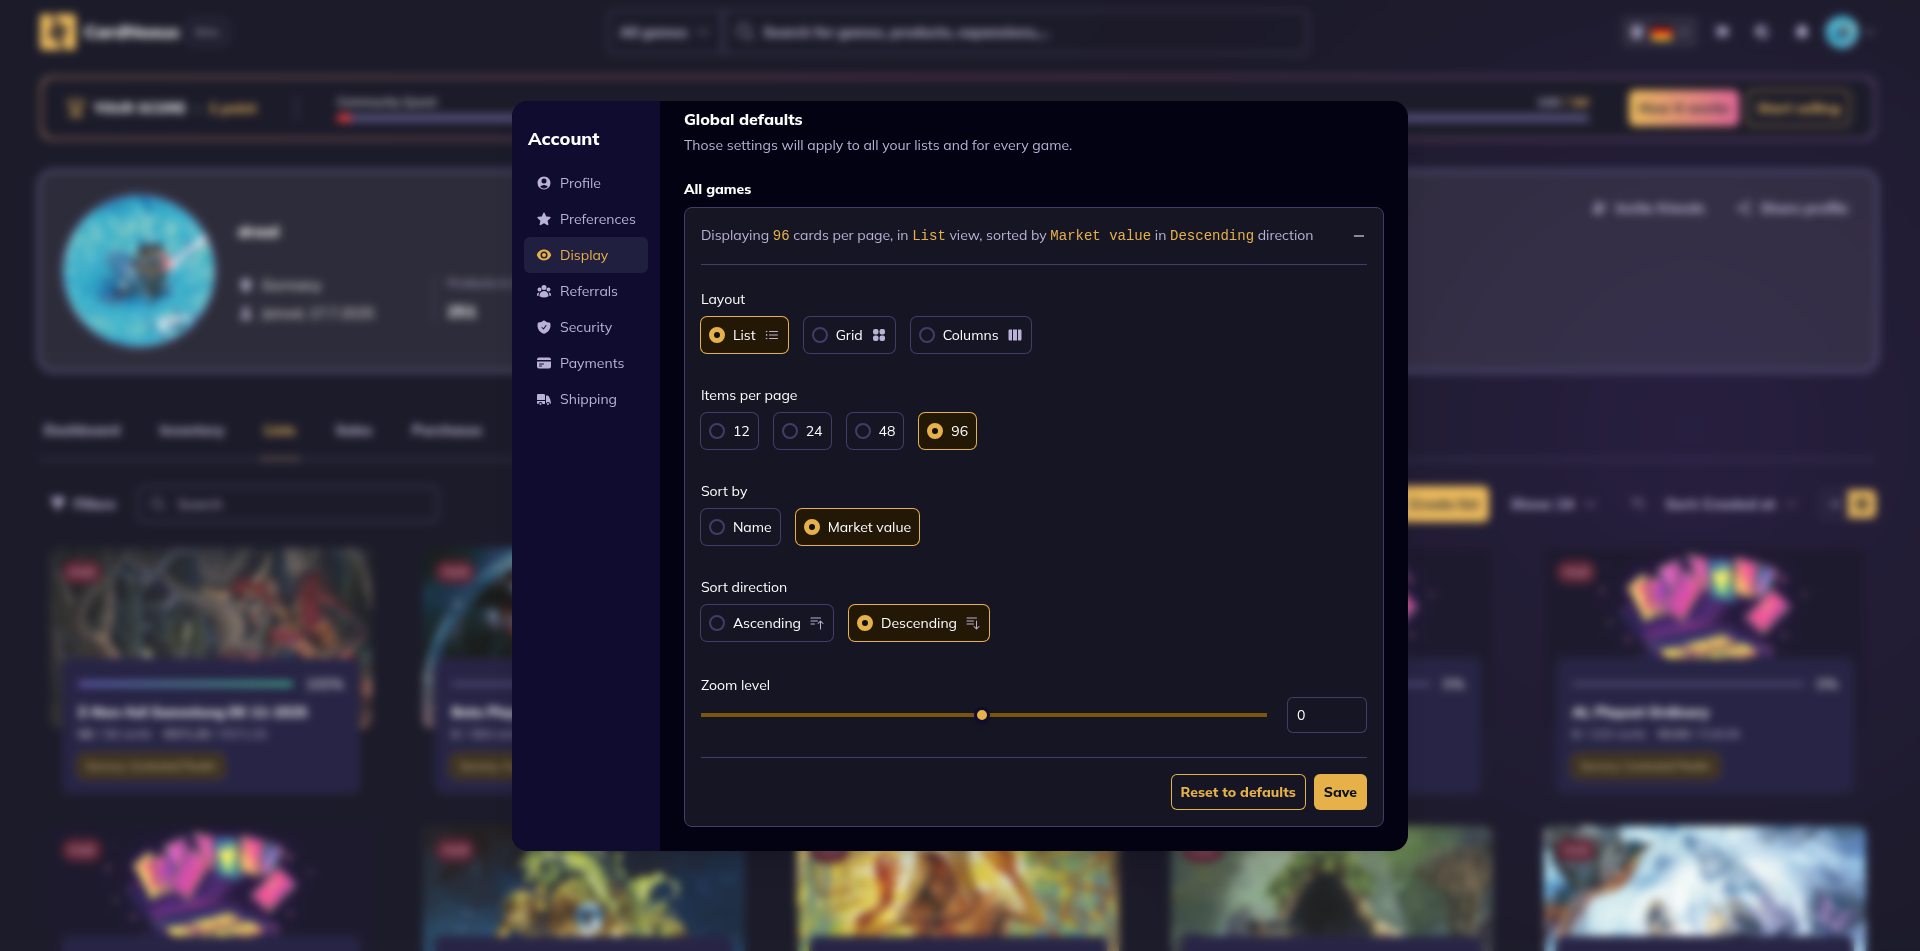
Task: Click Reset to defaults button
Action: [x=1237, y=792]
